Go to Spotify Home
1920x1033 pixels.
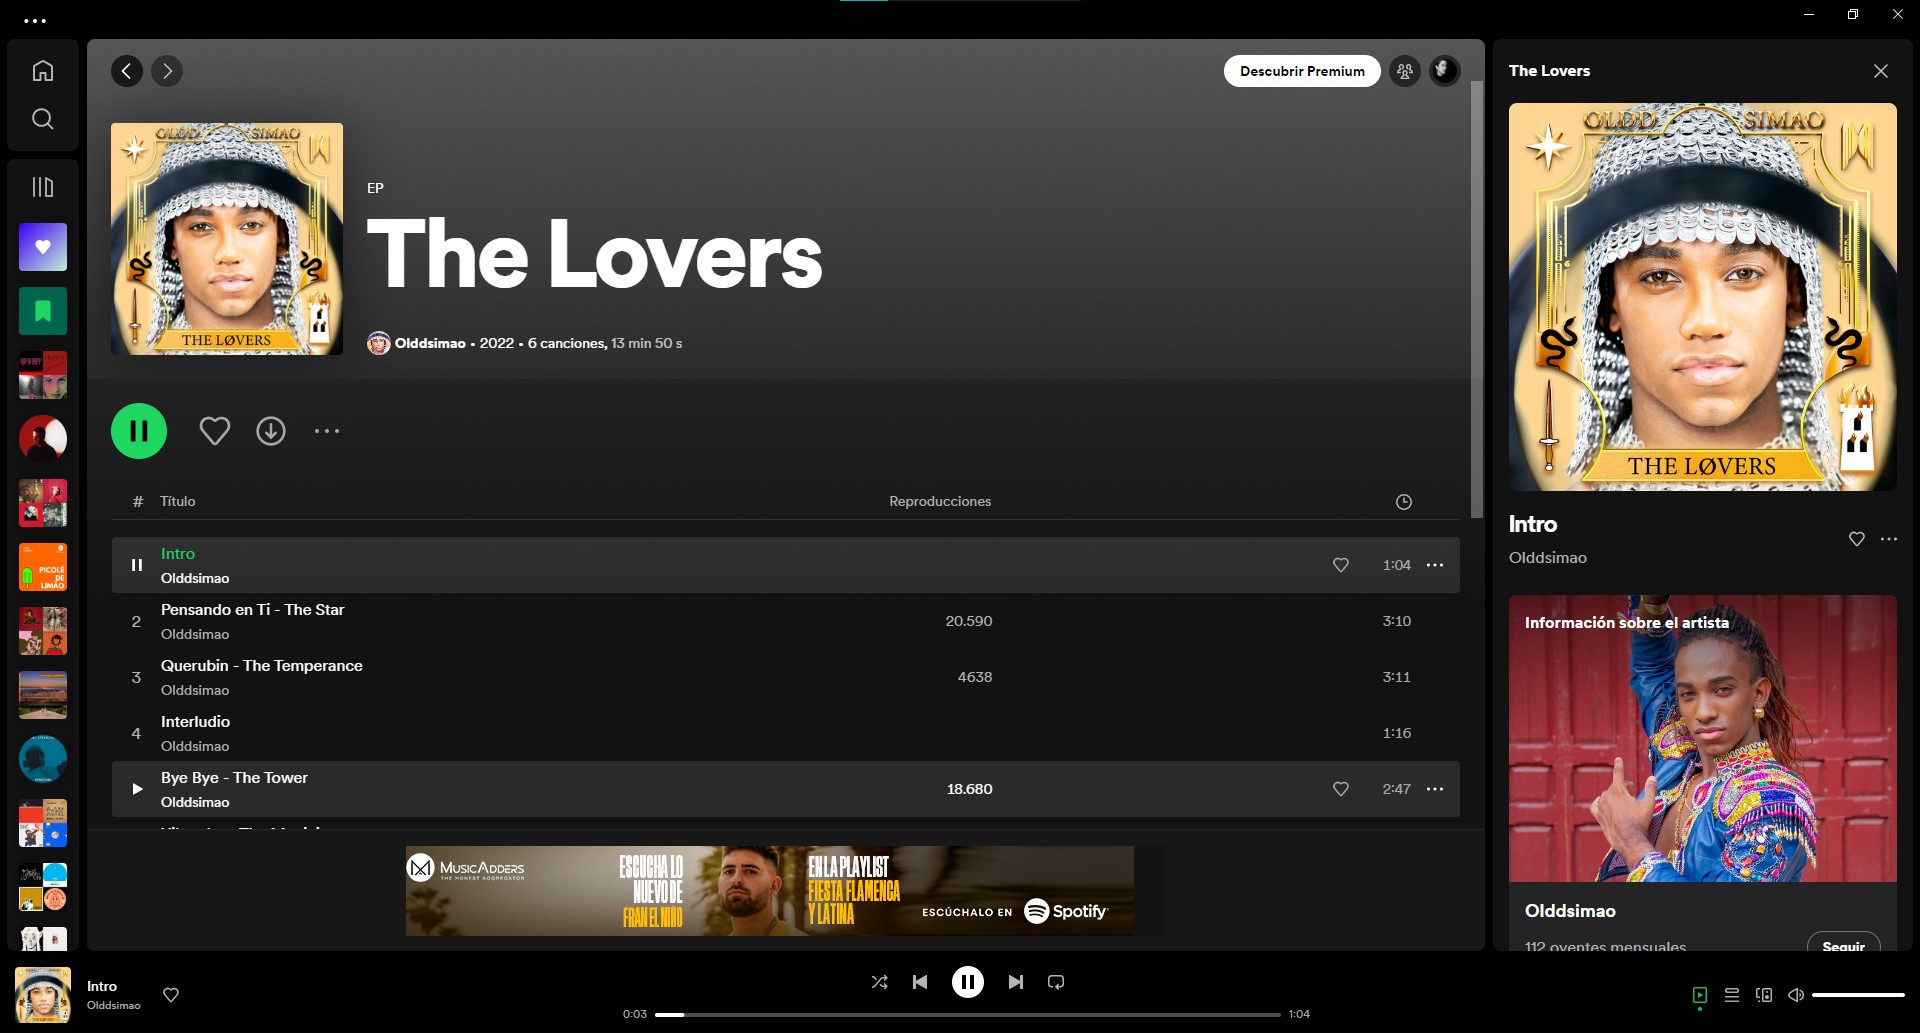tap(42, 71)
